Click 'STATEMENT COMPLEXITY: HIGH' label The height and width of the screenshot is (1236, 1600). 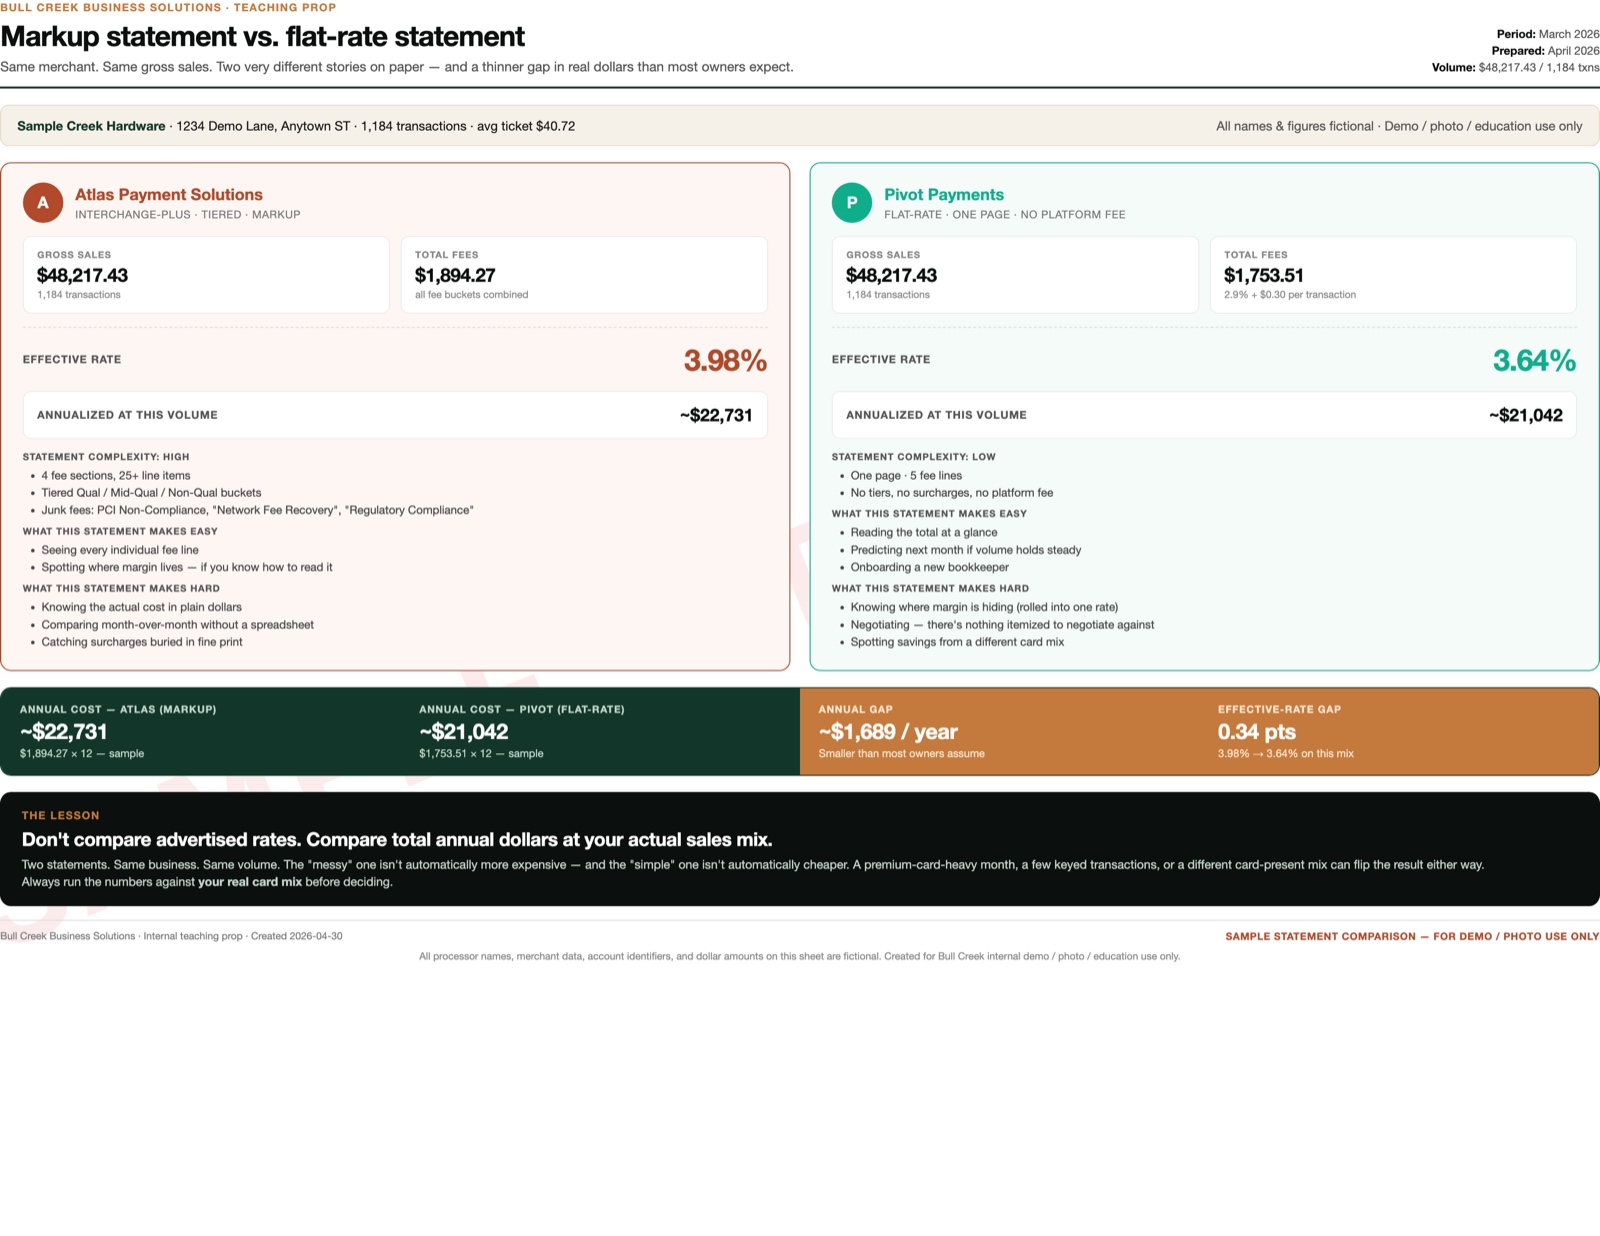point(106,457)
